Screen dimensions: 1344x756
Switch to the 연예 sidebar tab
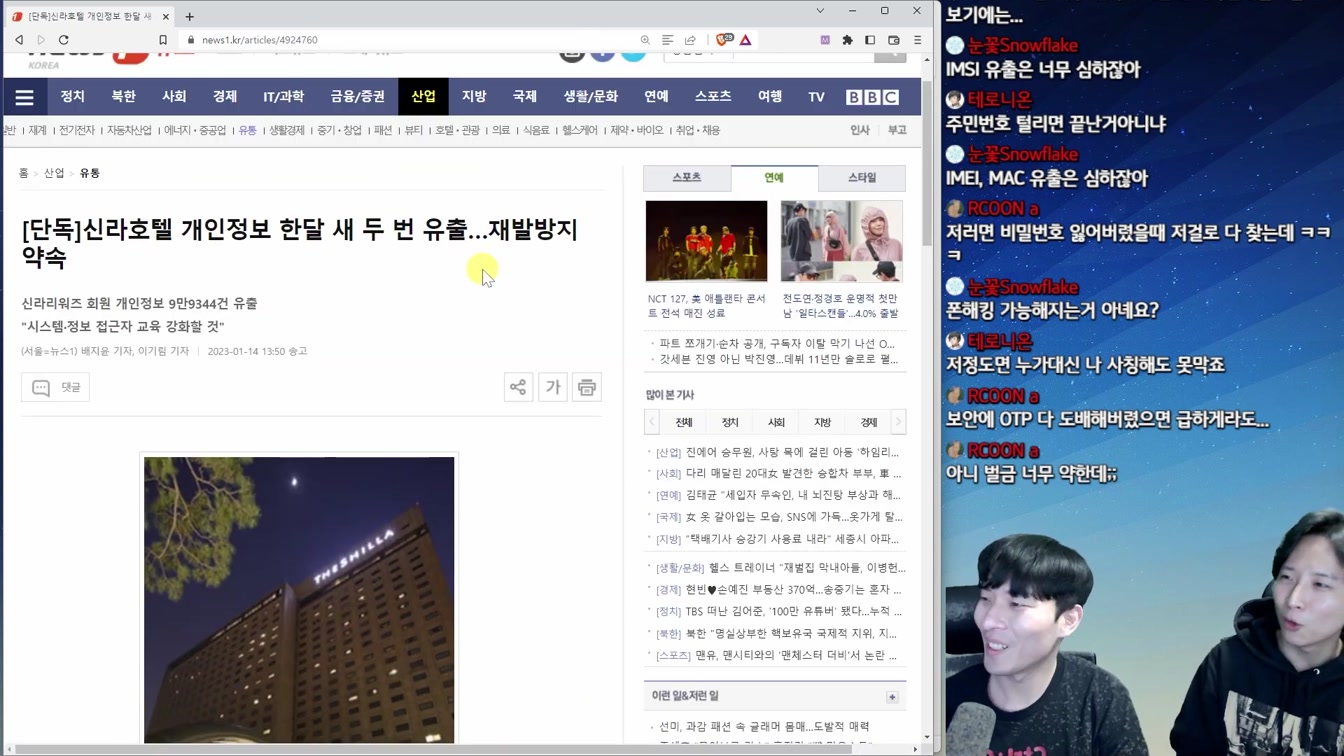click(774, 178)
